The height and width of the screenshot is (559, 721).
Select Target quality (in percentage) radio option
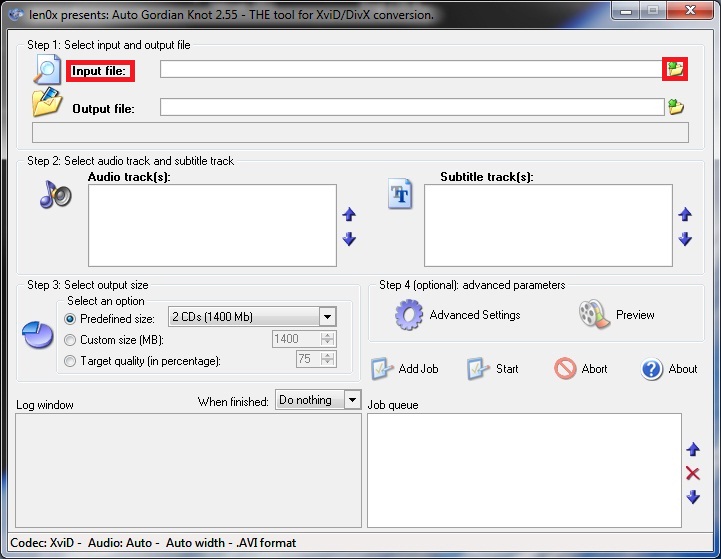[70, 361]
